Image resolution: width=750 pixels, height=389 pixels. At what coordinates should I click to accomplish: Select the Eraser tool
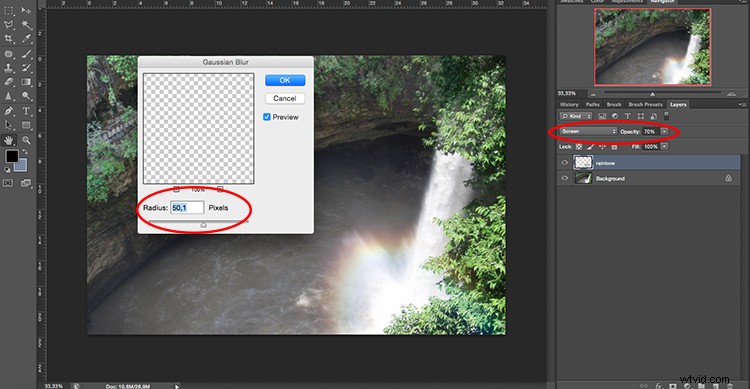coord(9,82)
